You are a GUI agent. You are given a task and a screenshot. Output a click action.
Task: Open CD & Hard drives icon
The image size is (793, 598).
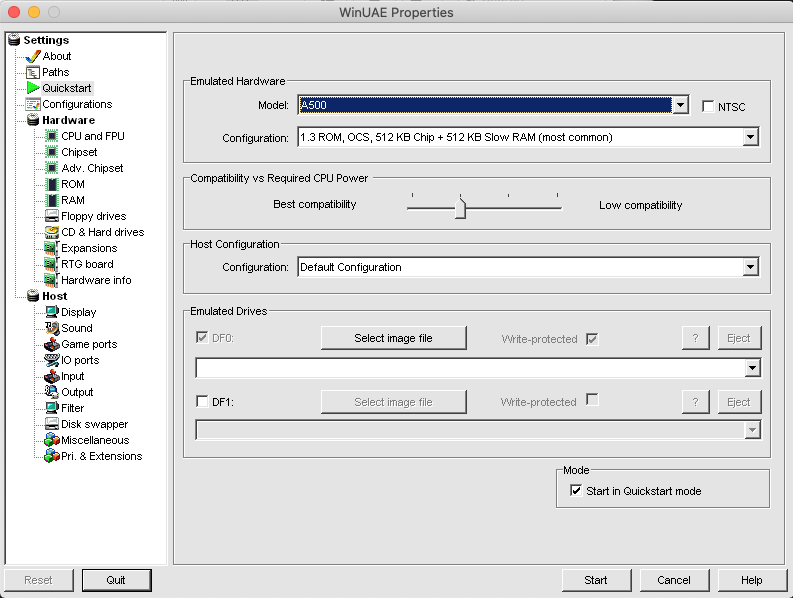(x=52, y=232)
